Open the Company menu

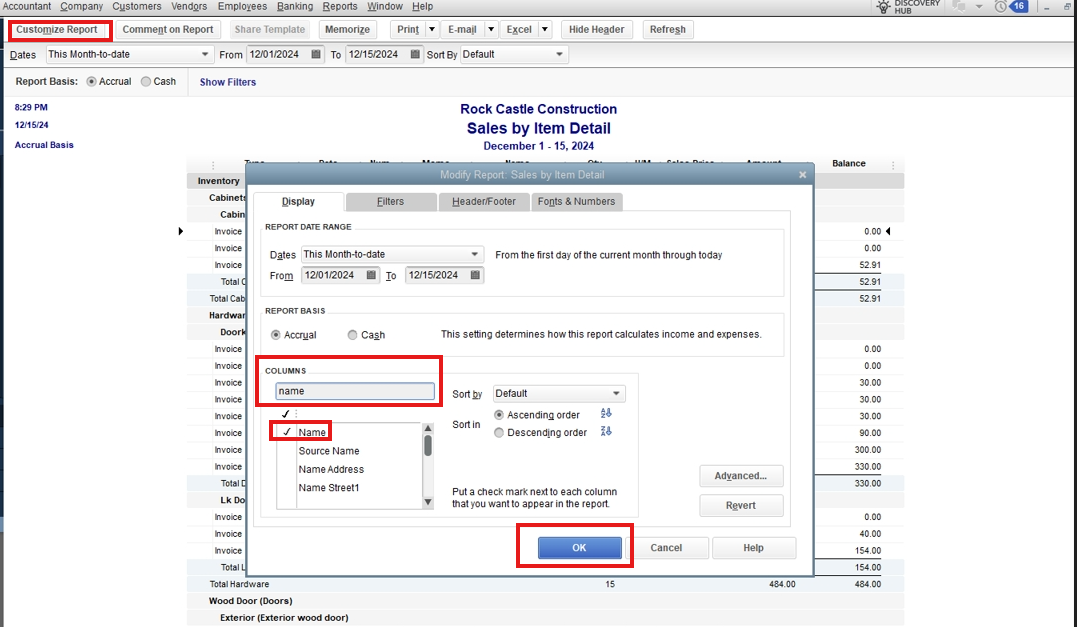click(x=81, y=6)
